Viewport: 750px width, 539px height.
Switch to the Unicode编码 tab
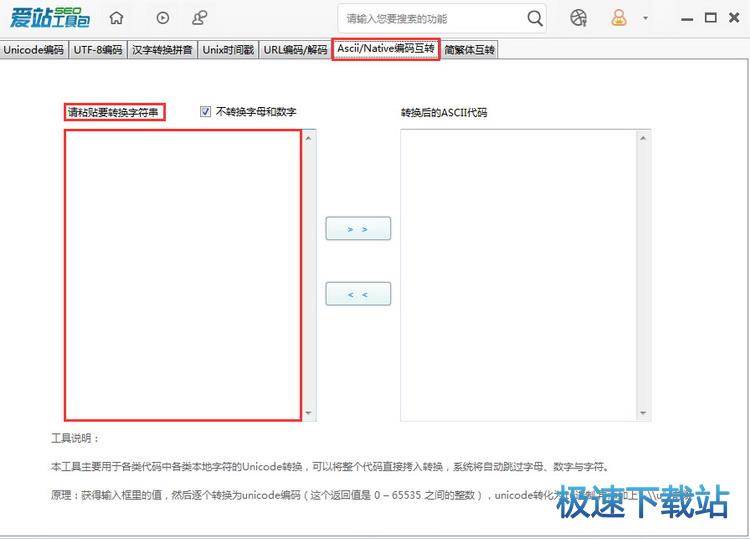[33, 50]
